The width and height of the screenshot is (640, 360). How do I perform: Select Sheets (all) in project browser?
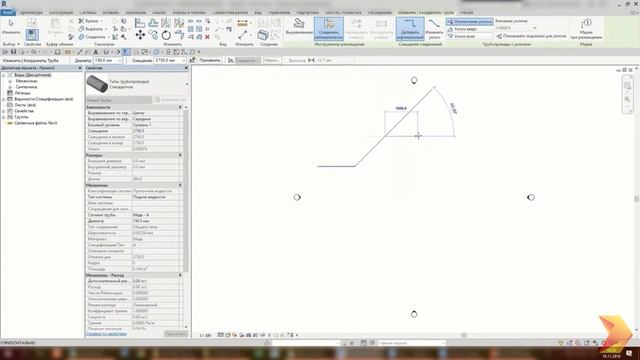click(25, 105)
